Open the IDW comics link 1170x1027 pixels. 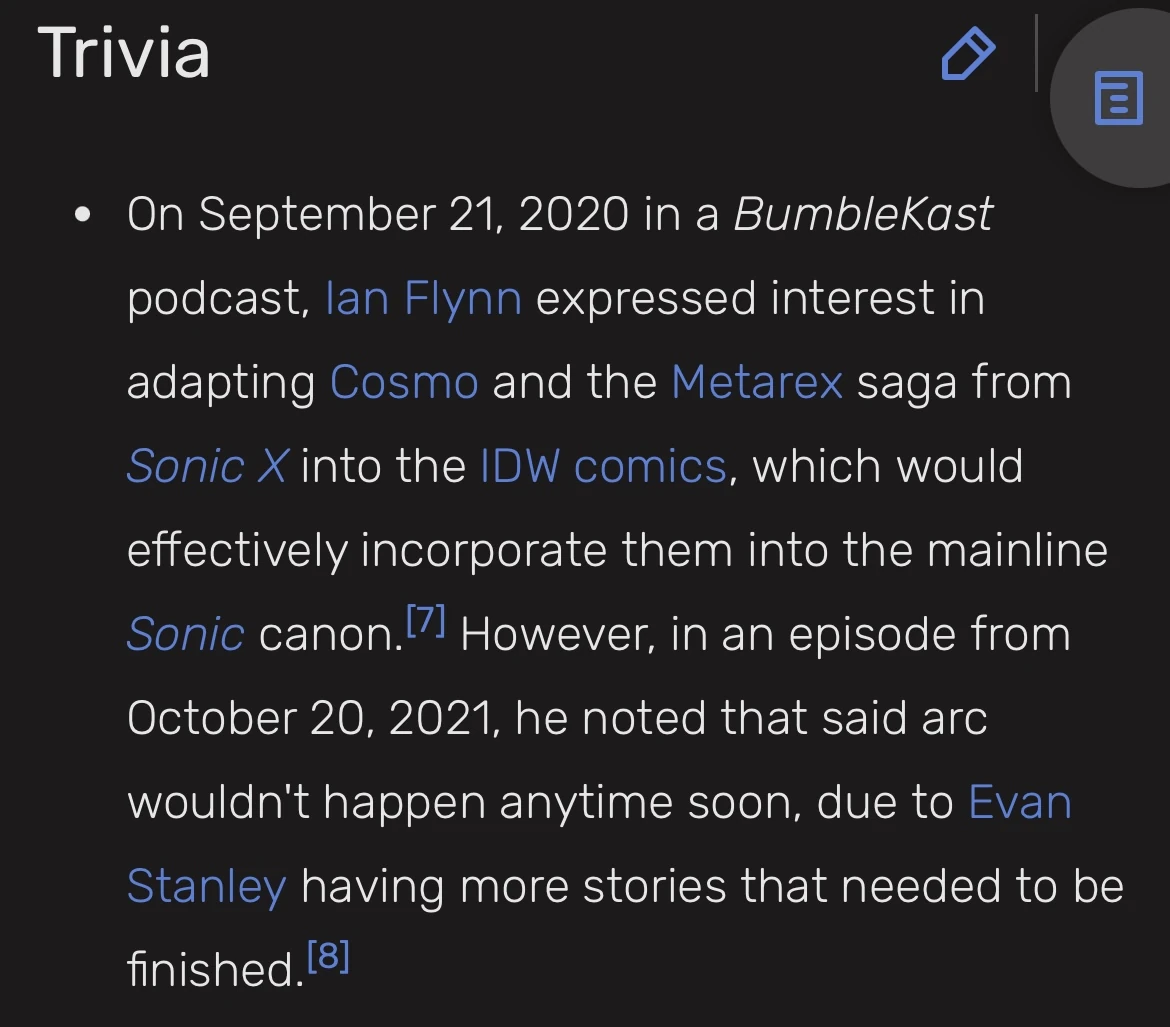click(602, 465)
